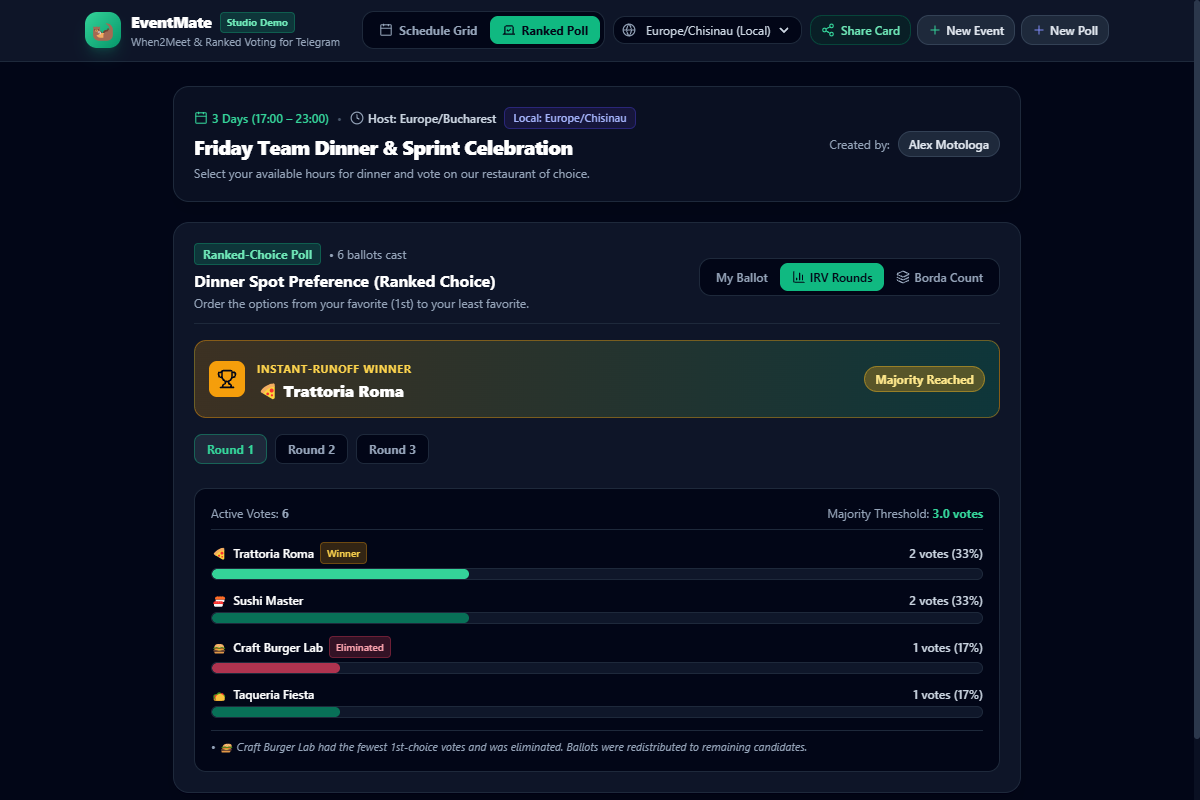
Task: Click the burger icon beside Craft Burger Lab row
Action: pyautogui.click(x=219, y=648)
